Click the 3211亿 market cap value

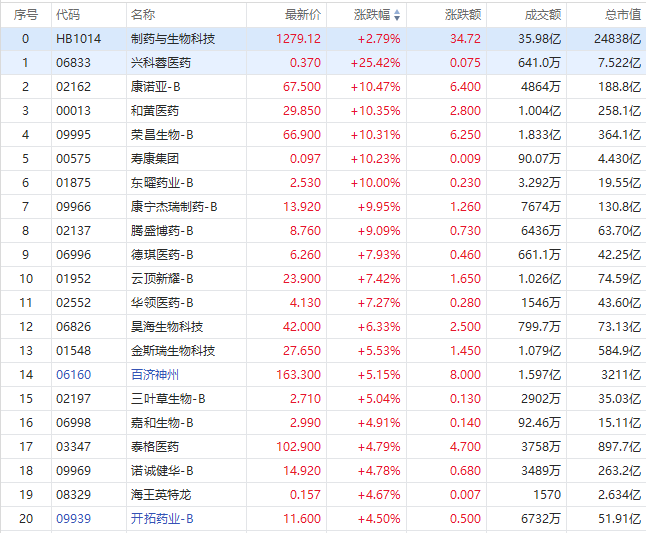click(x=621, y=375)
